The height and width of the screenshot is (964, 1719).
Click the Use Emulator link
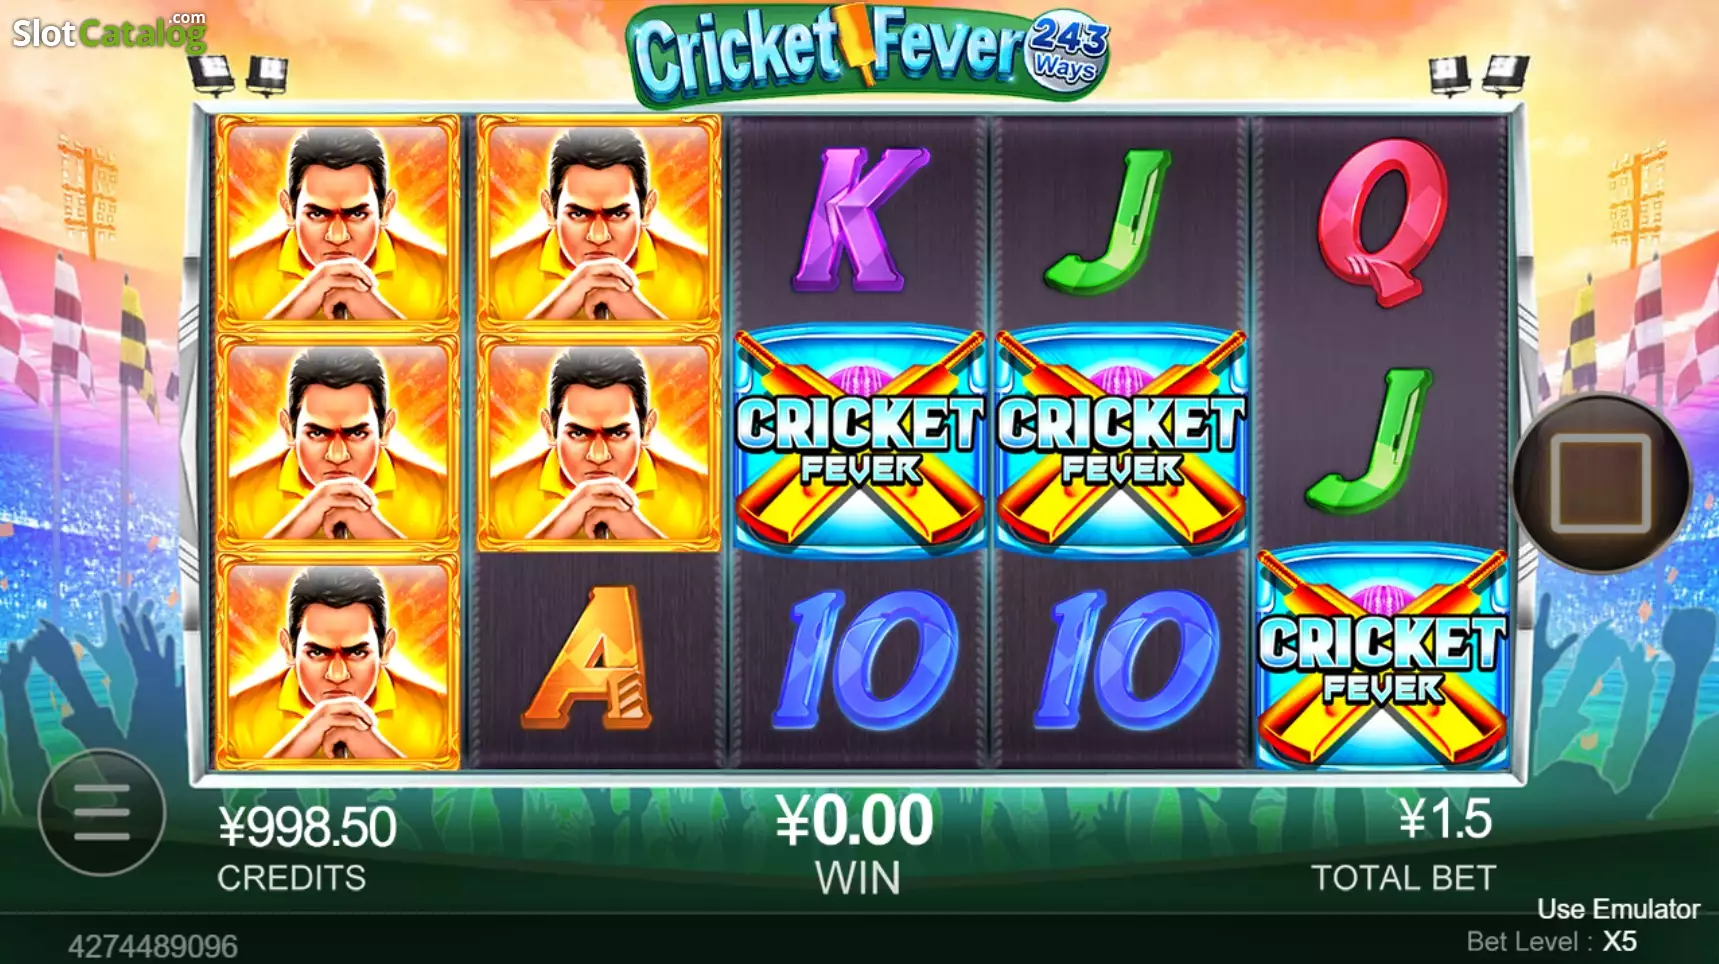1618,909
